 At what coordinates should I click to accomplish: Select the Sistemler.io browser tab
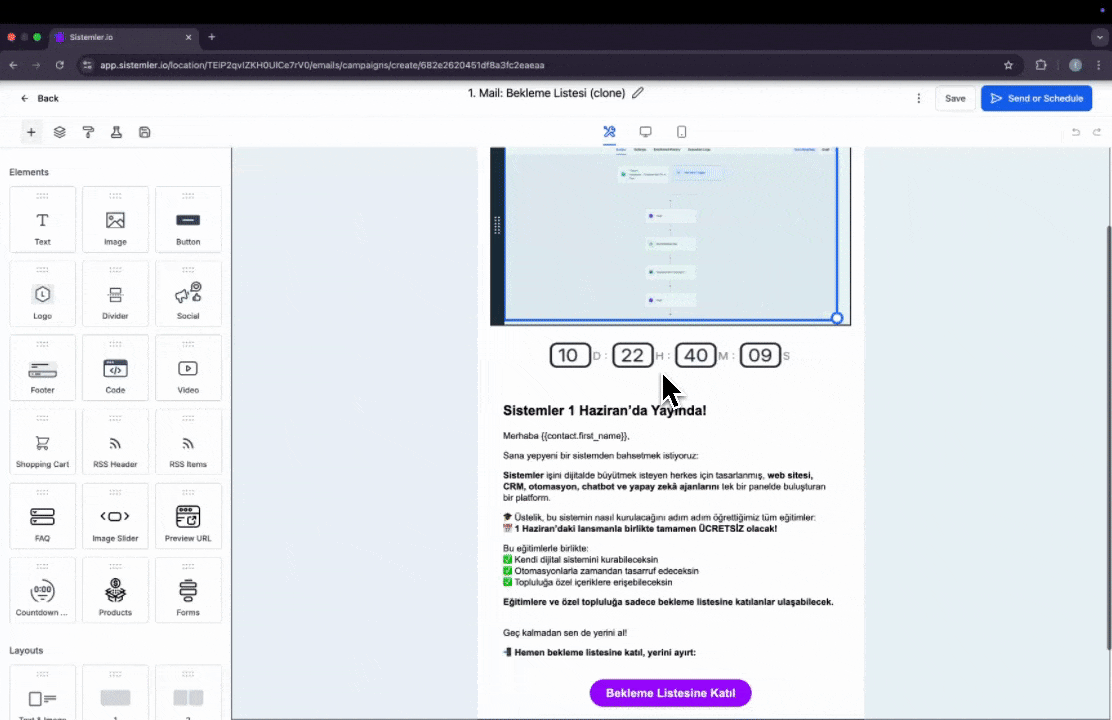[x=123, y=37]
